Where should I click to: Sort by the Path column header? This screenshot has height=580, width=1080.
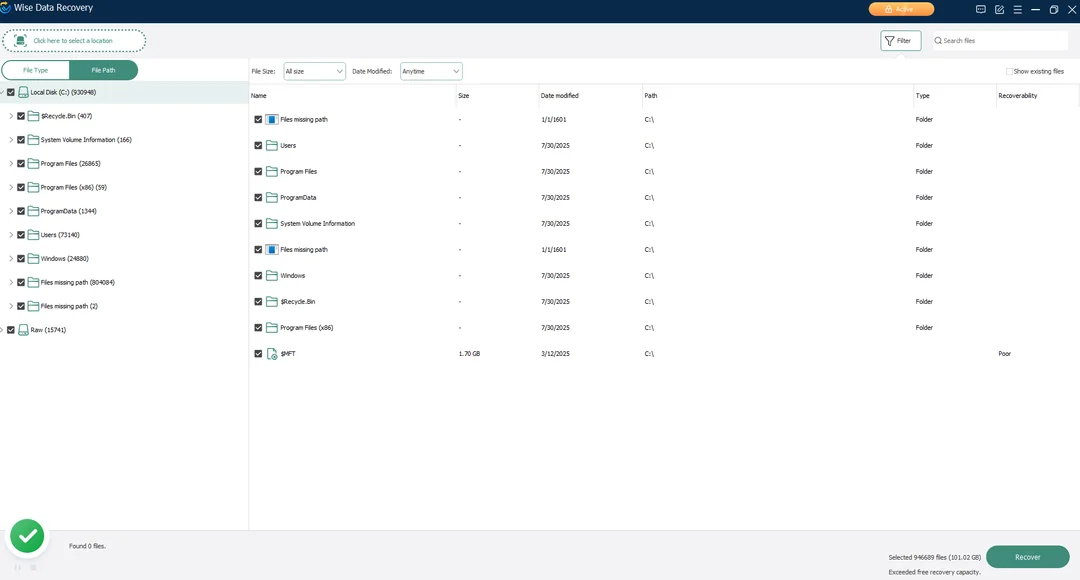tap(777, 96)
